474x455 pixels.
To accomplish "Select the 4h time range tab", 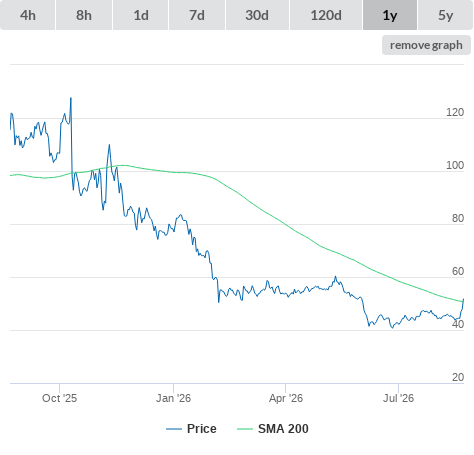I will click(28, 15).
